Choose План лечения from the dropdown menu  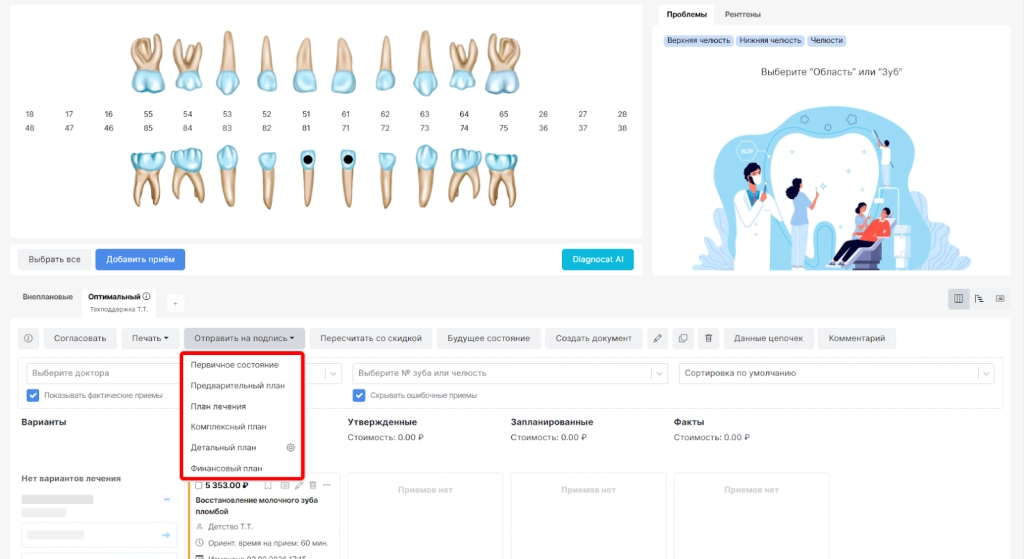[218, 407]
